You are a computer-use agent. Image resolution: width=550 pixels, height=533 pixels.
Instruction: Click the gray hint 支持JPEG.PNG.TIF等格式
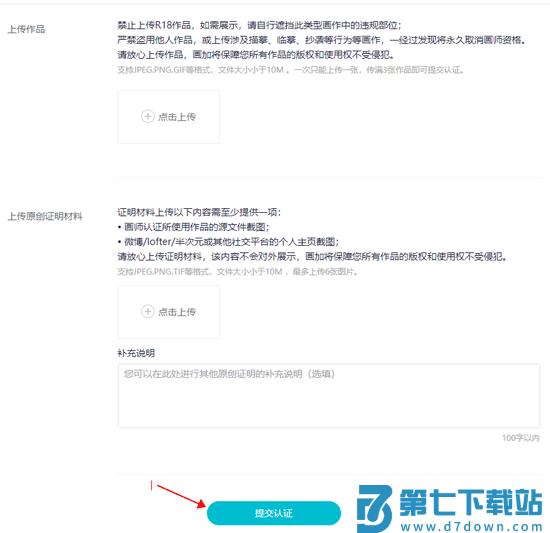coord(237,271)
